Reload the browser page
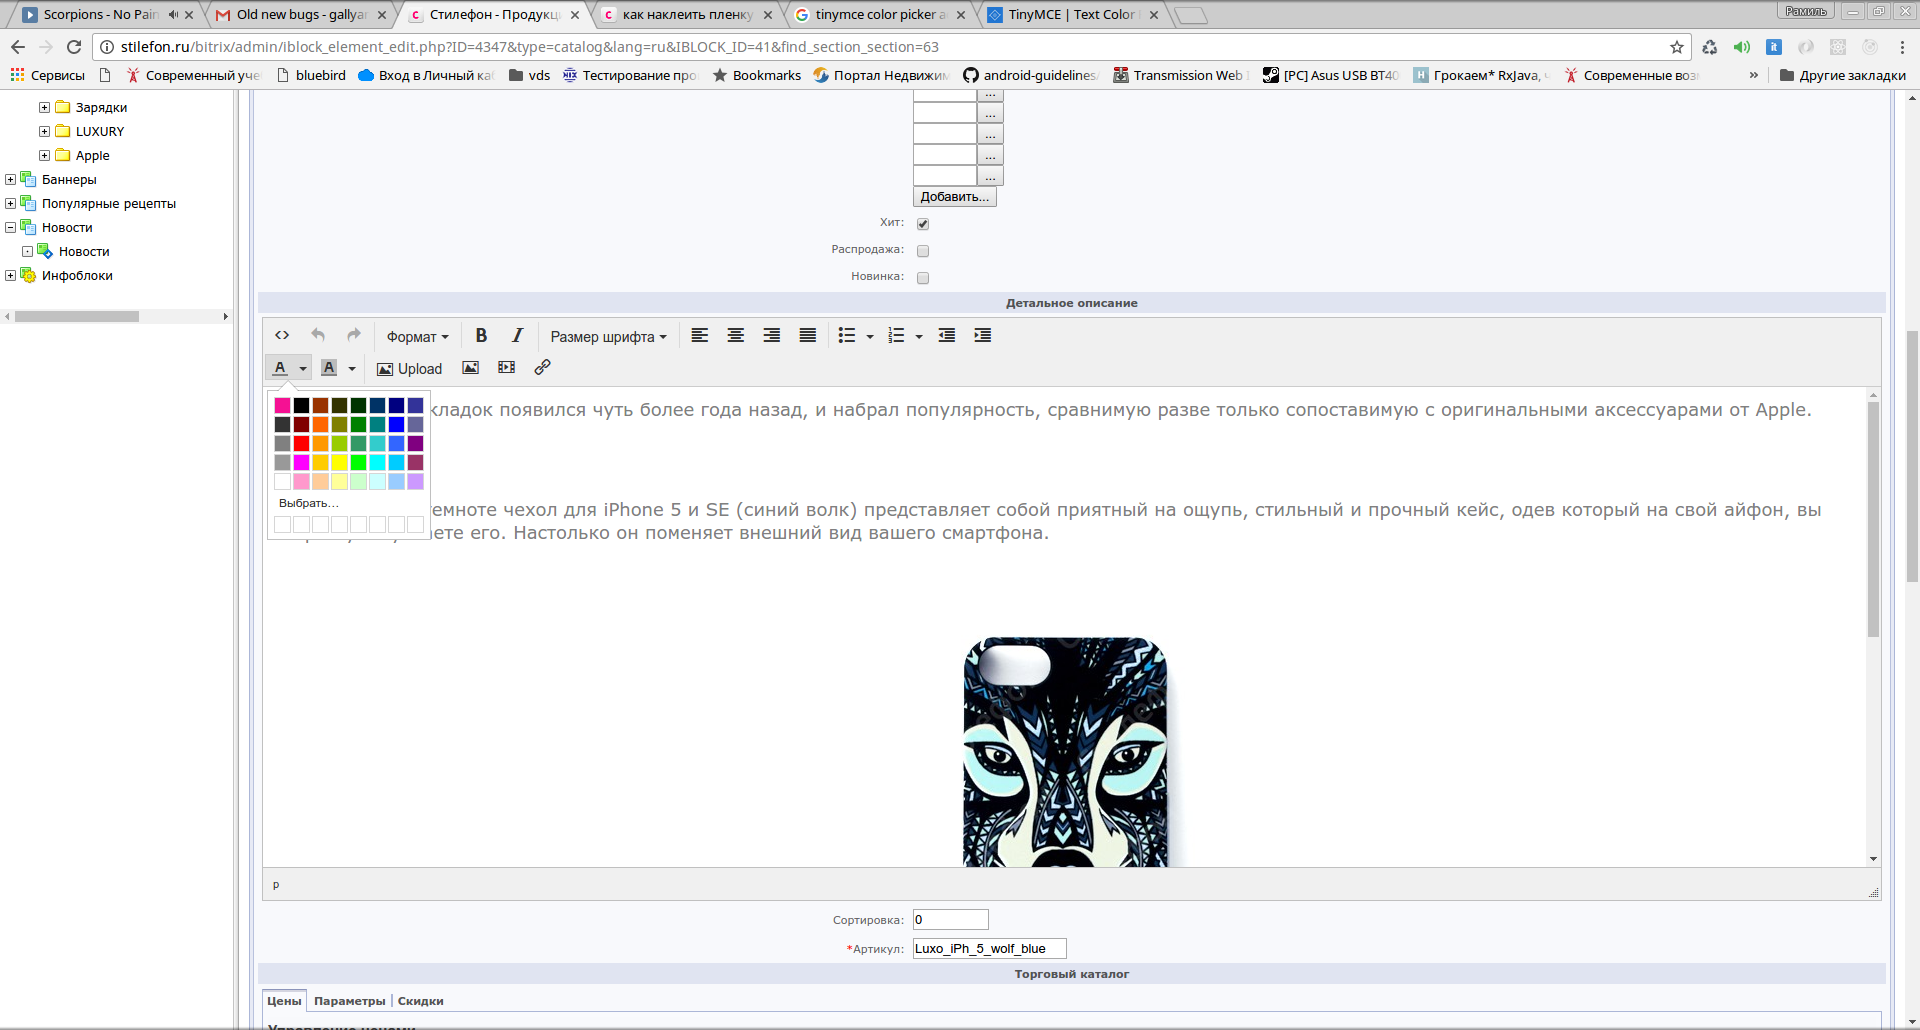This screenshot has height=1030, width=1920. (74, 47)
